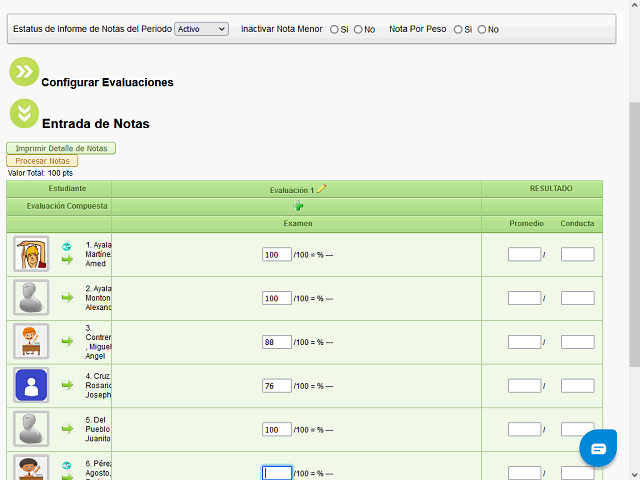Click Valor Total: 100 pts text
The image size is (640, 480).
(x=40, y=173)
